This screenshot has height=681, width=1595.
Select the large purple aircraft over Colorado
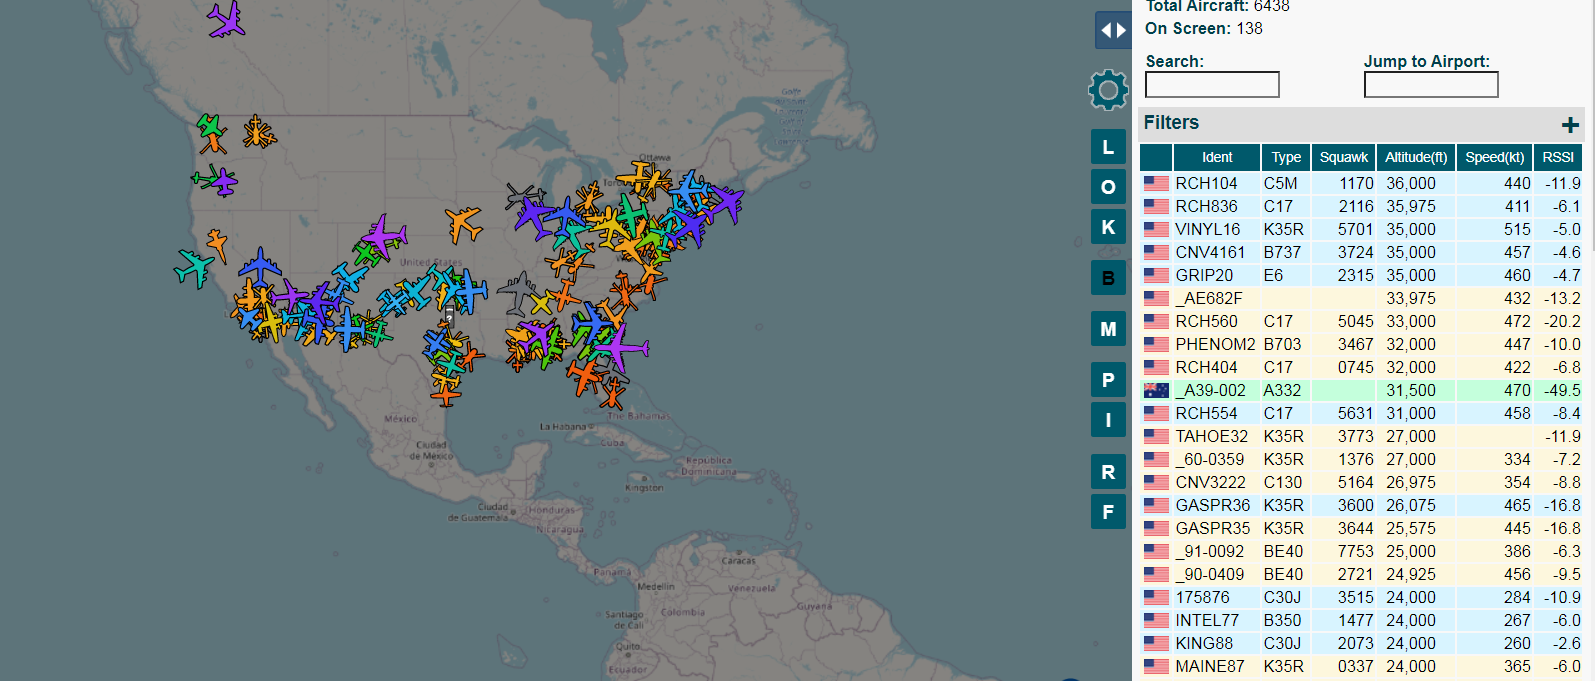click(383, 236)
